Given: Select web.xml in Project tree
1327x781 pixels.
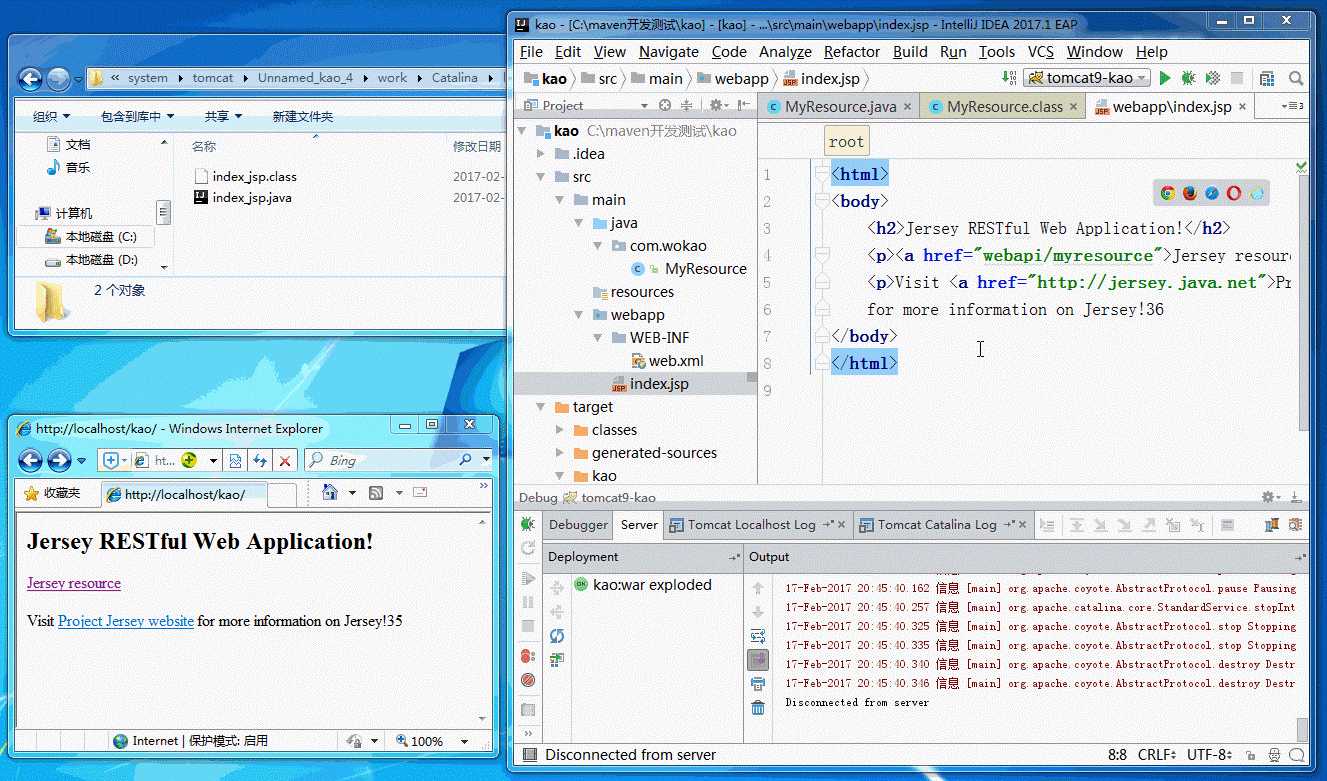Looking at the screenshot, I should [669, 361].
